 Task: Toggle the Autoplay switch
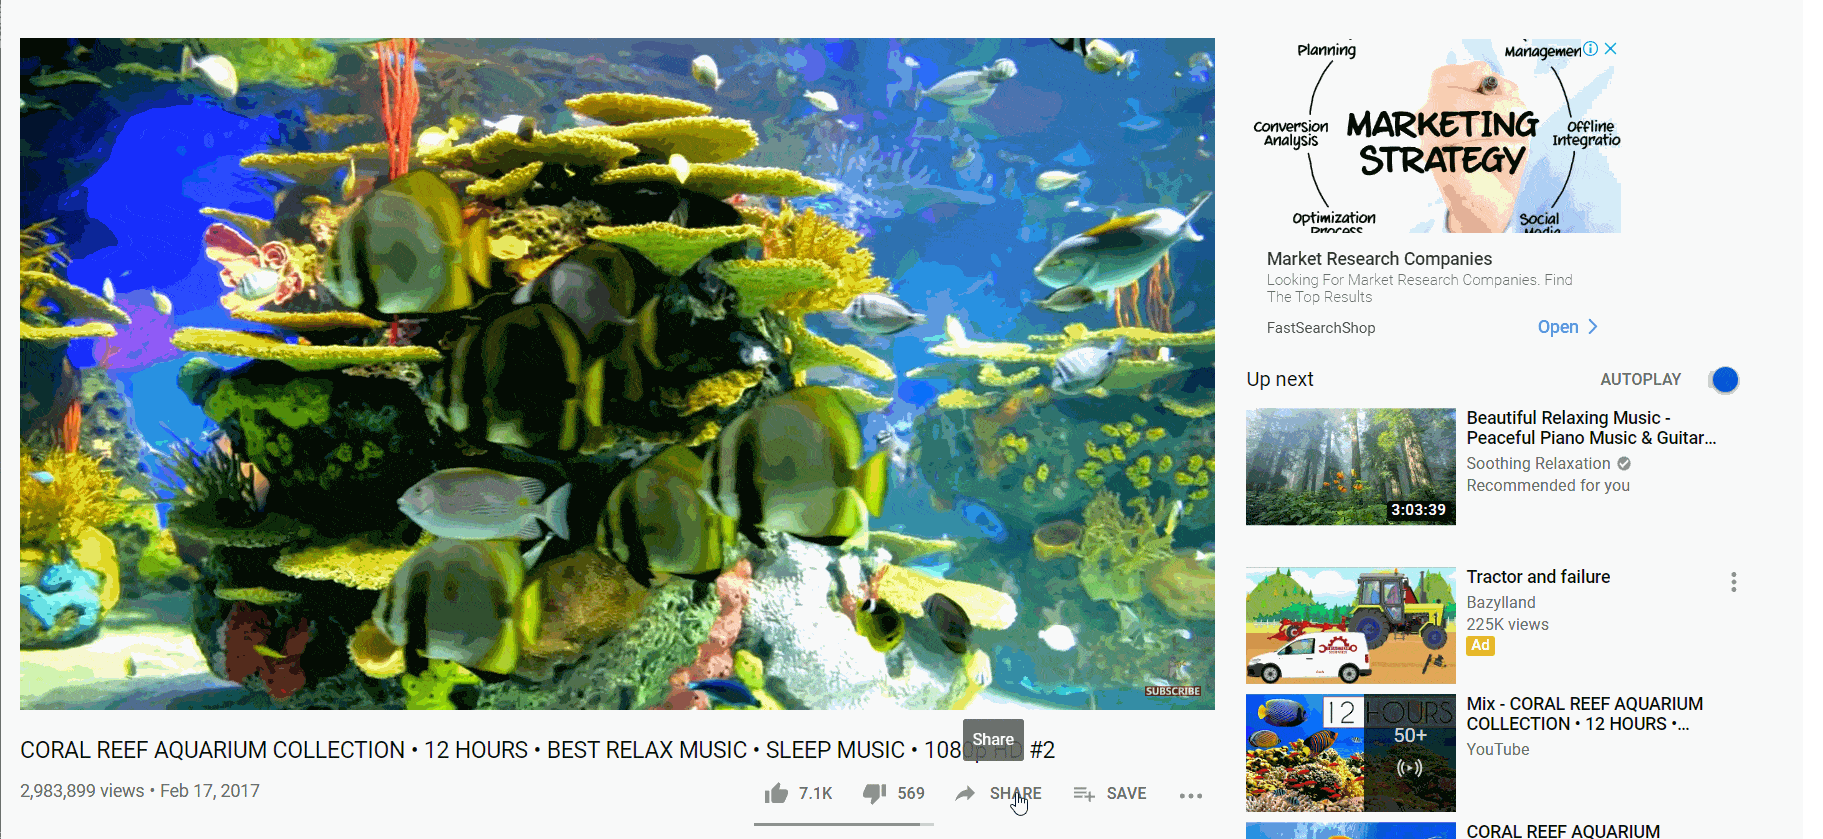click(x=1724, y=380)
